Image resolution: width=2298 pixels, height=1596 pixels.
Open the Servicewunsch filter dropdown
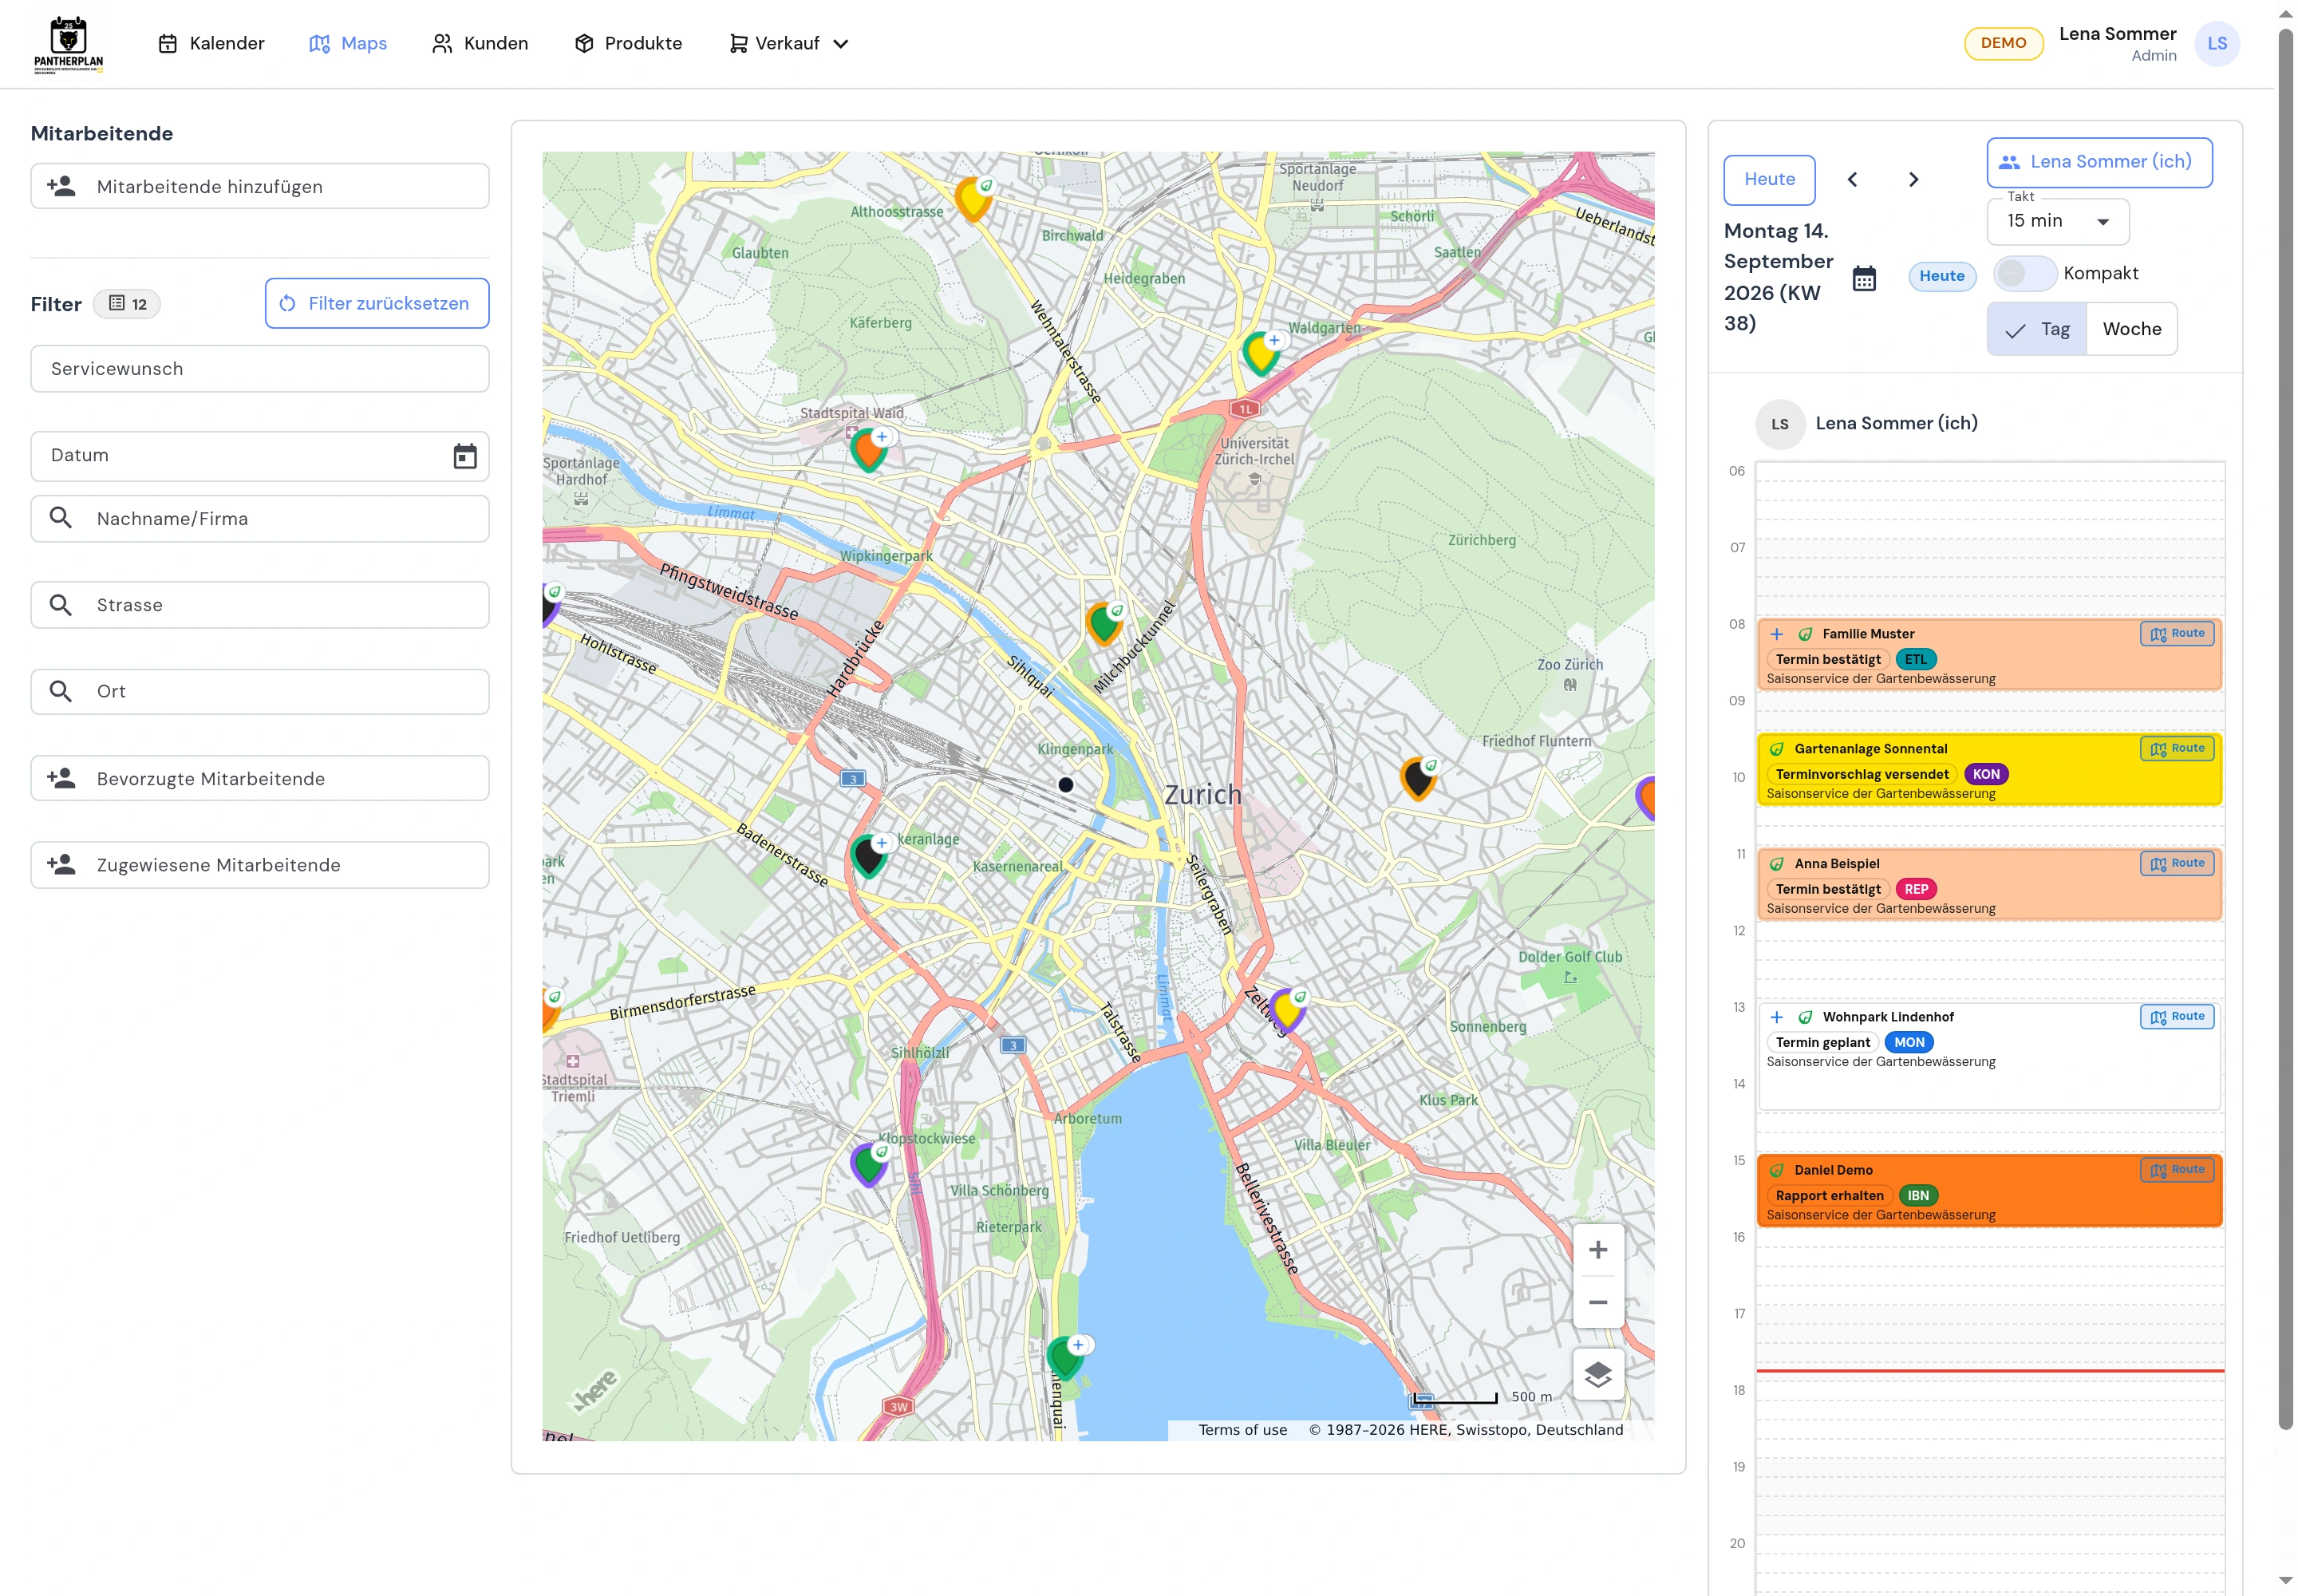[x=260, y=369]
